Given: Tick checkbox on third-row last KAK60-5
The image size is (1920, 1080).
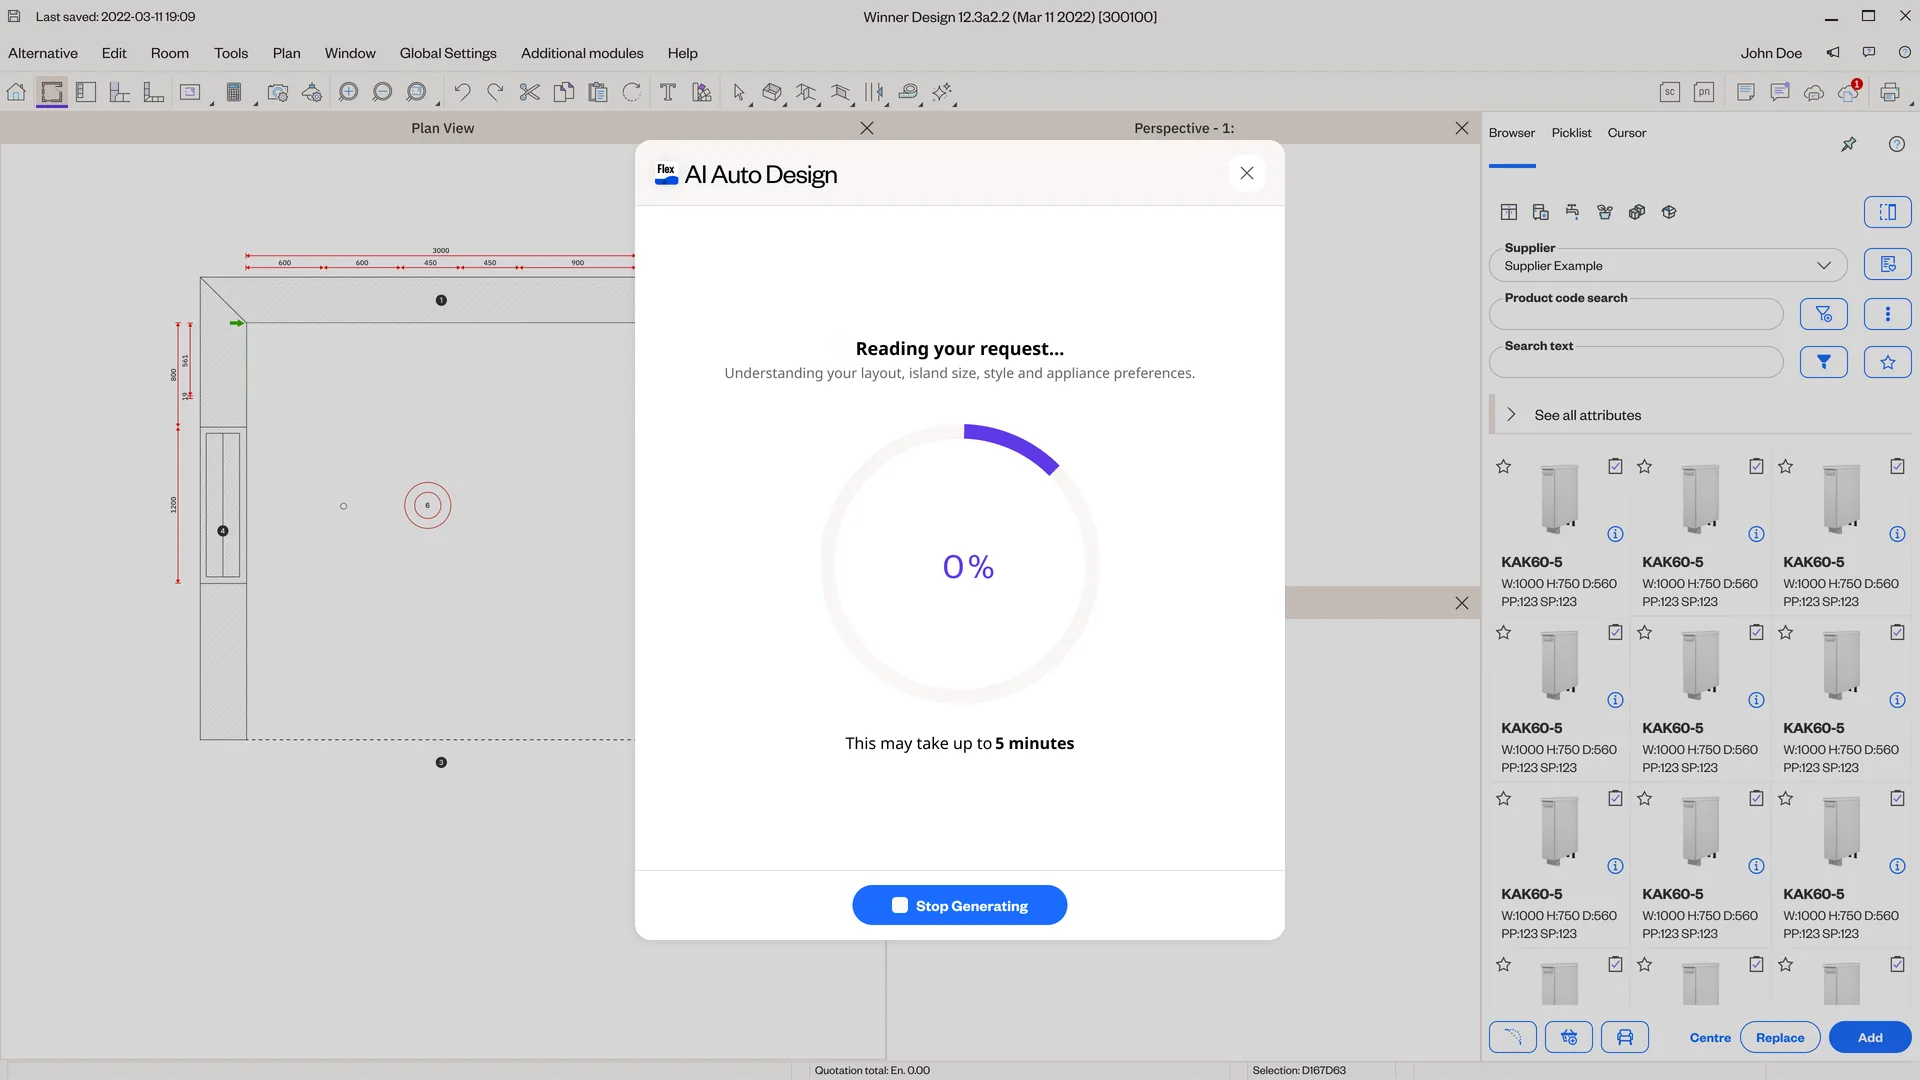Looking at the screenshot, I should pos(1897,798).
